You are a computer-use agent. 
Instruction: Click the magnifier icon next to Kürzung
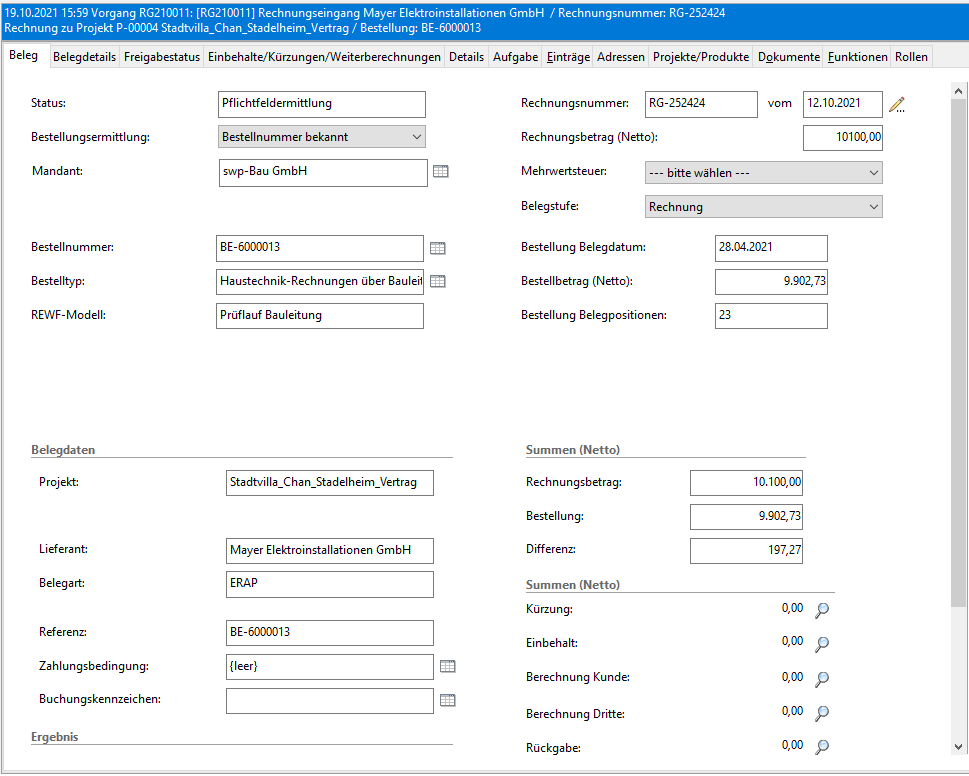(x=822, y=610)
